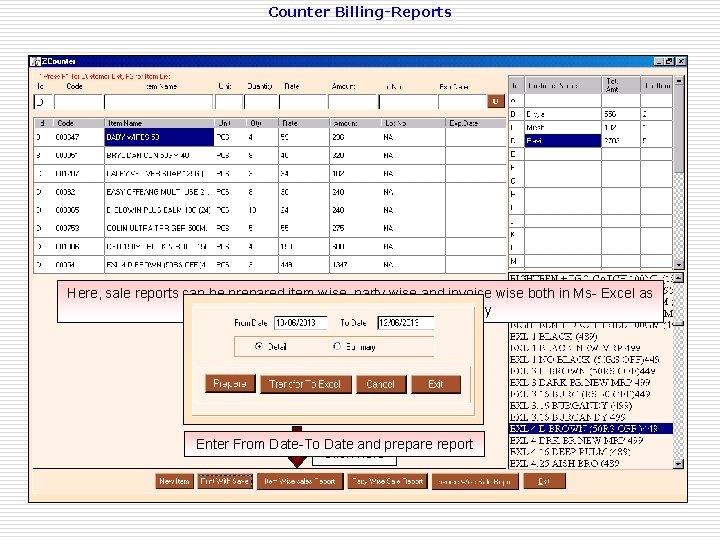Click the Exp.Date column header in grid
This screenshot has width=720, height=540.
pyautogui.click(x=476, y=123)
